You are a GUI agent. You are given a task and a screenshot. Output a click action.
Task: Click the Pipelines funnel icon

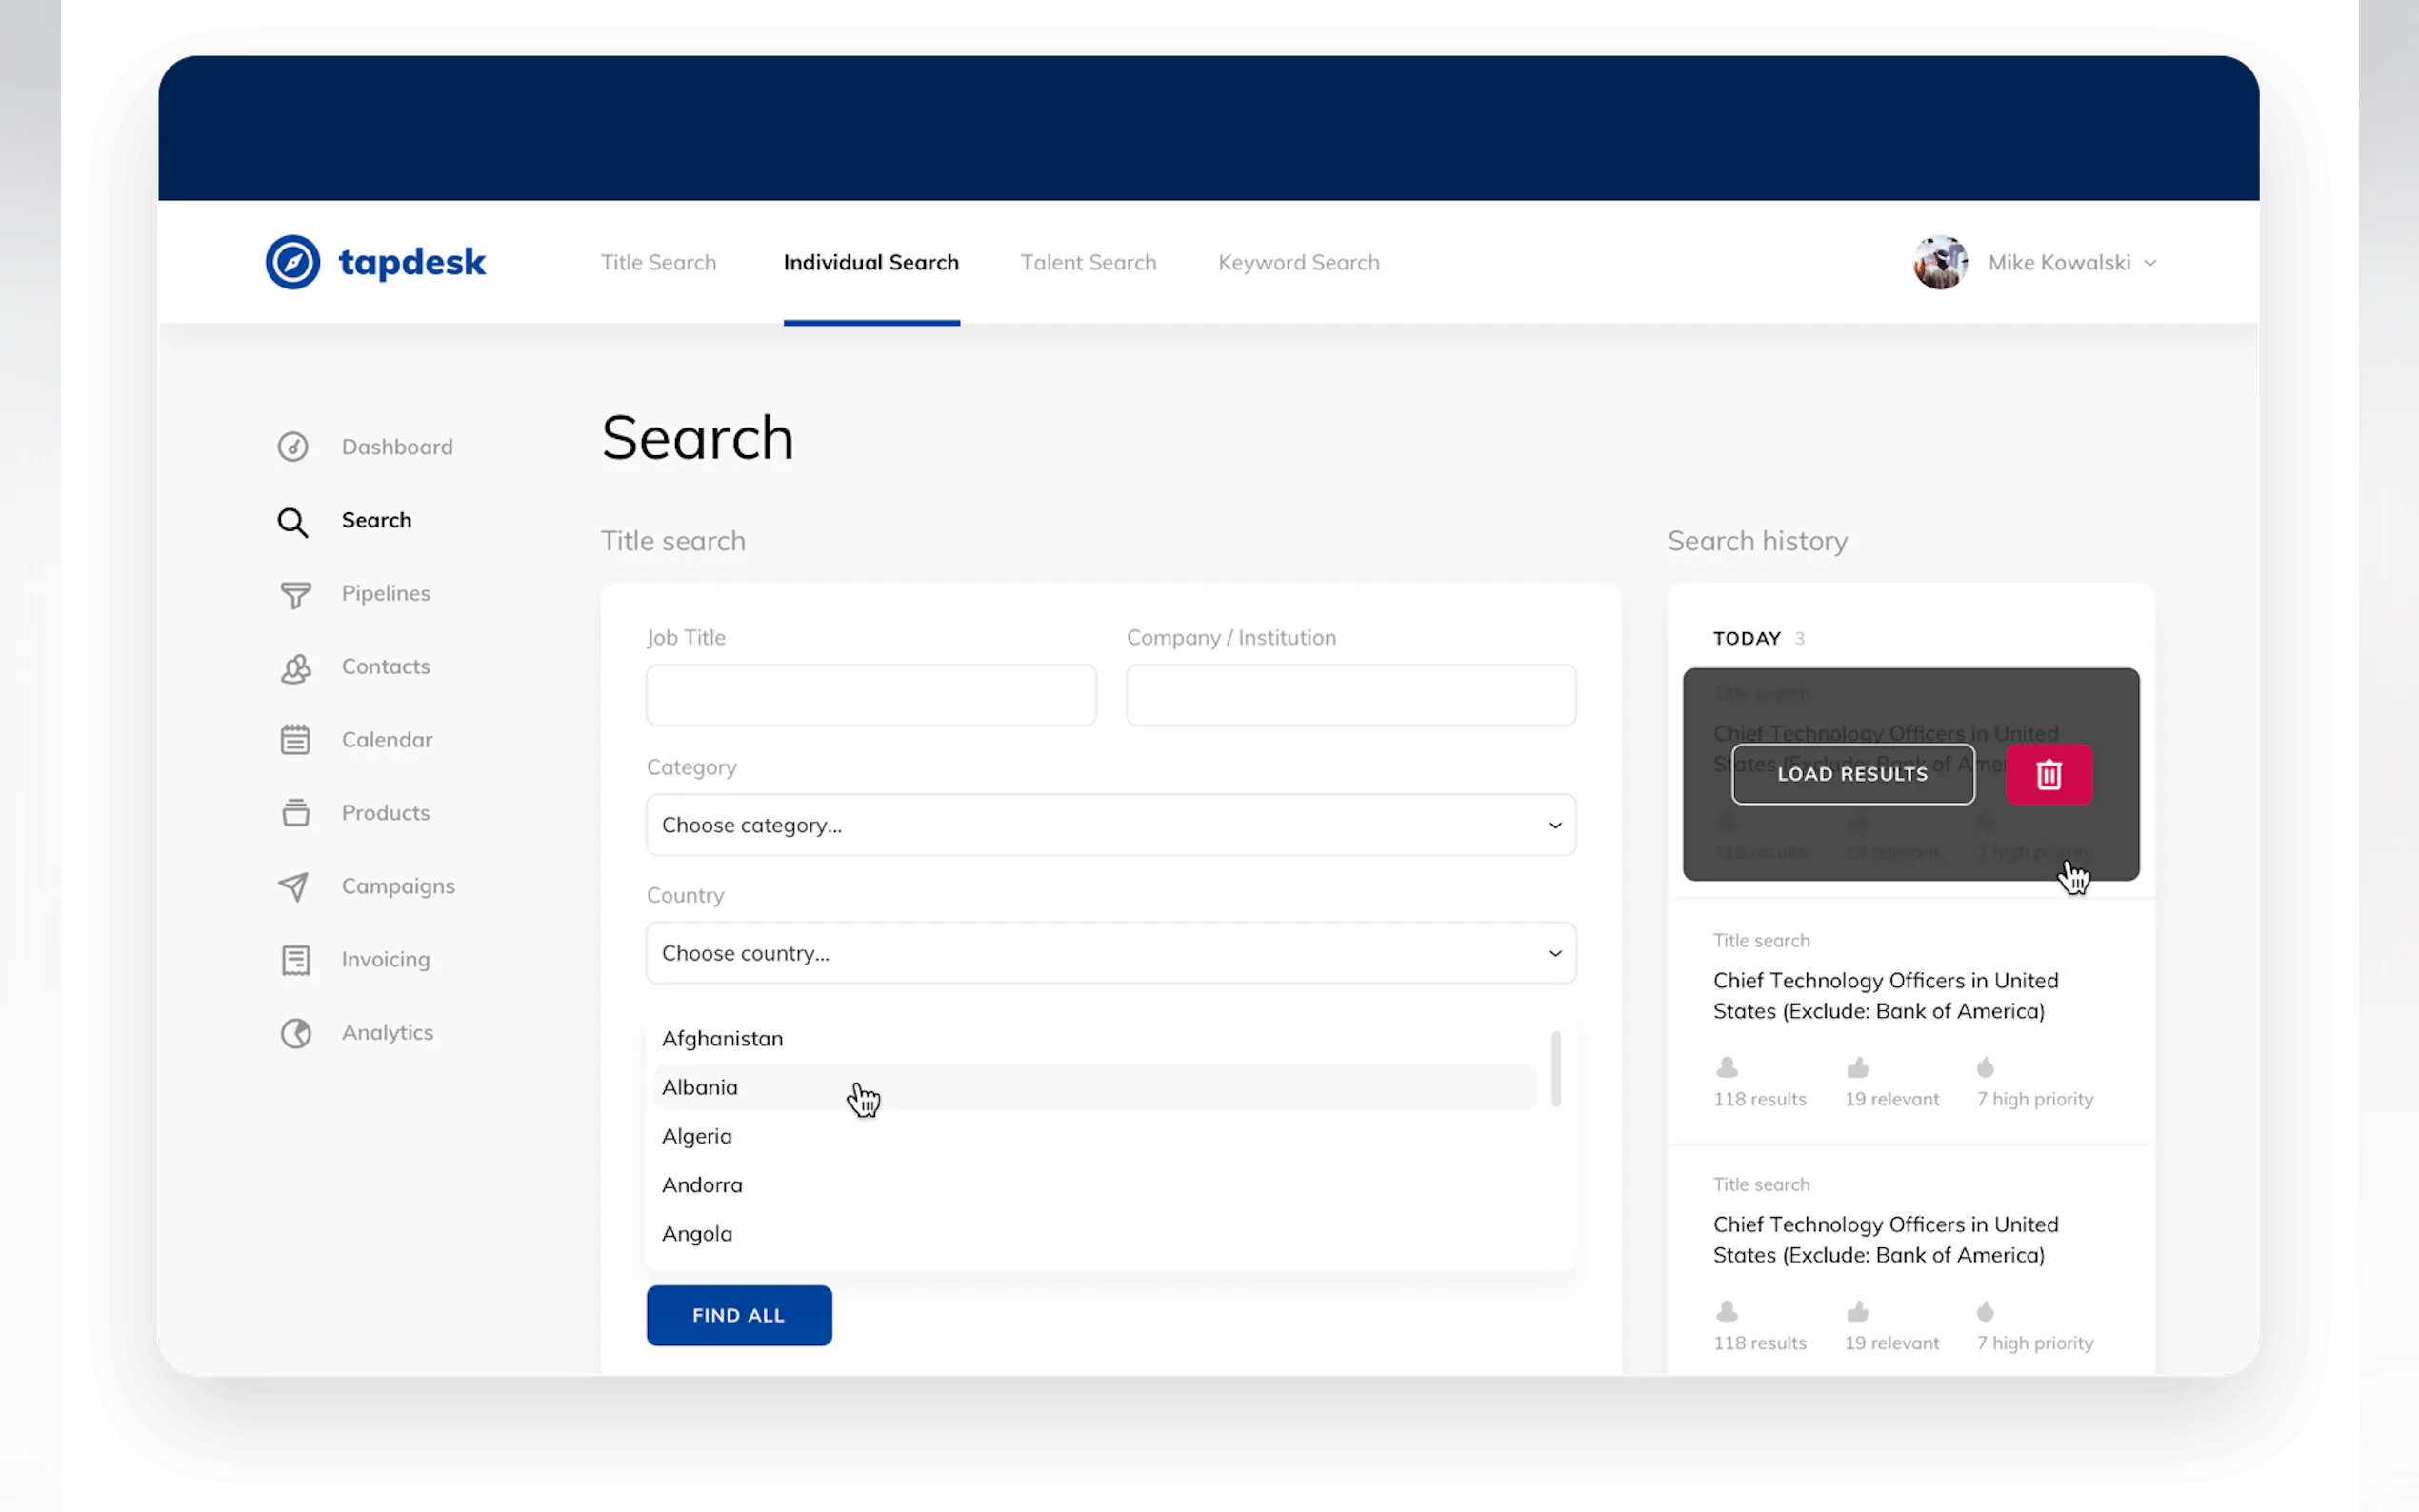295,595
